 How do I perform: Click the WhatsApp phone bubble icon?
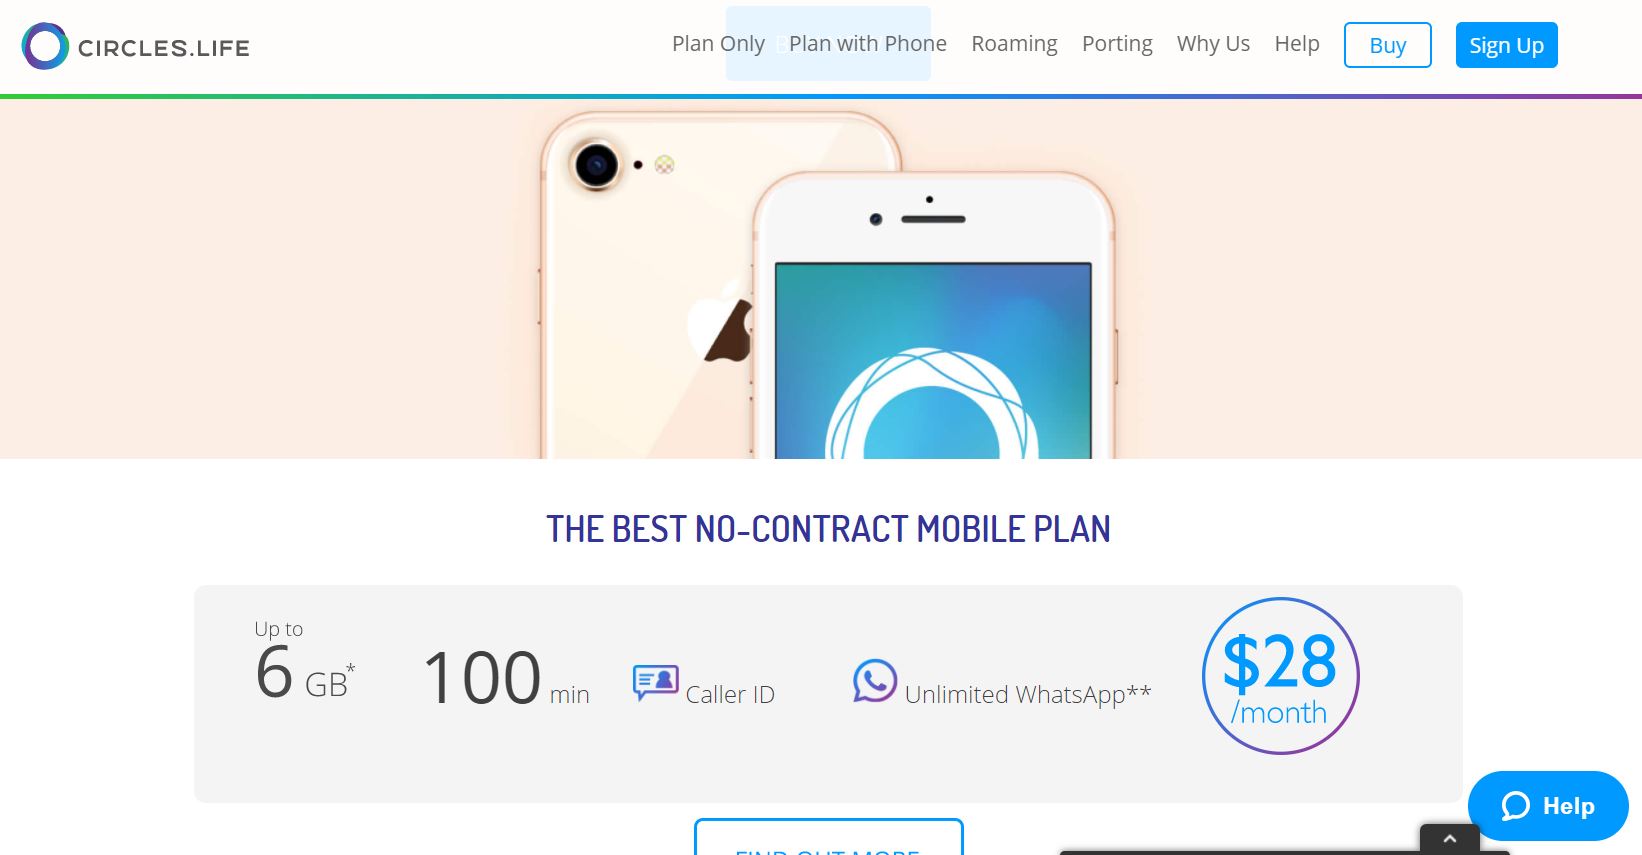point(875,681)
